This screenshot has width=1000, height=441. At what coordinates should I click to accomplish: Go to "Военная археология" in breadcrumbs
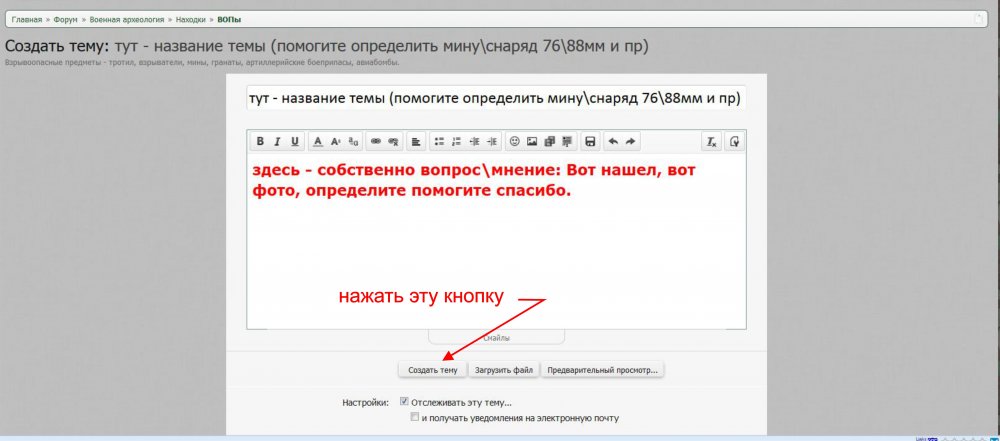coord(126,19)
